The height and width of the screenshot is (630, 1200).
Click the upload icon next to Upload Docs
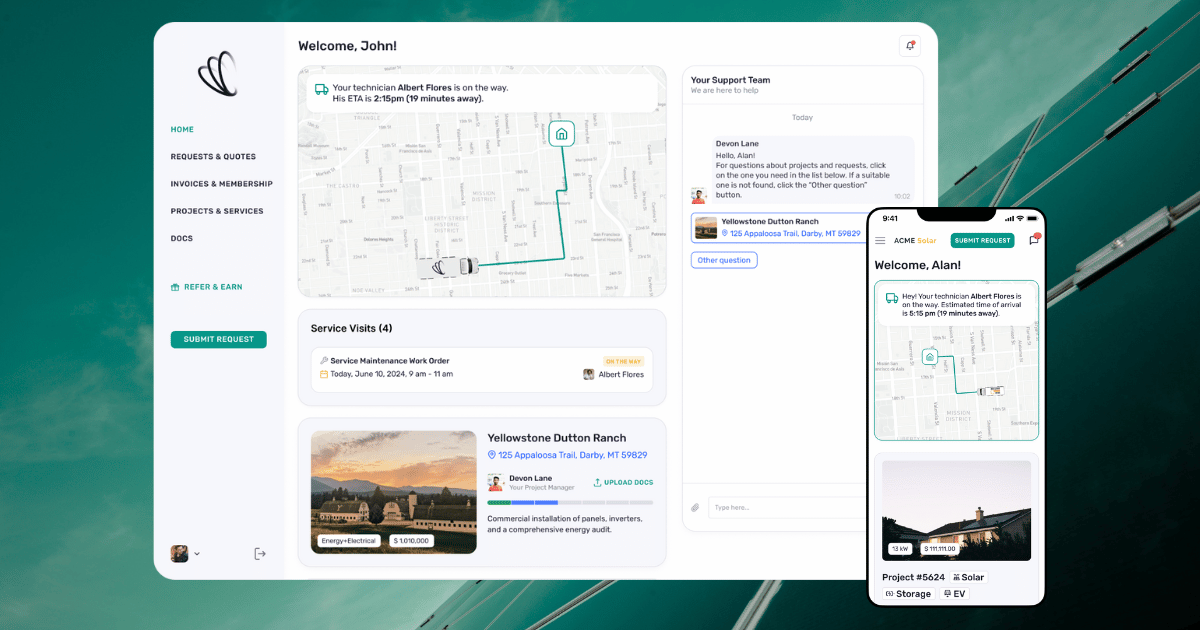[x=598, y=482]
